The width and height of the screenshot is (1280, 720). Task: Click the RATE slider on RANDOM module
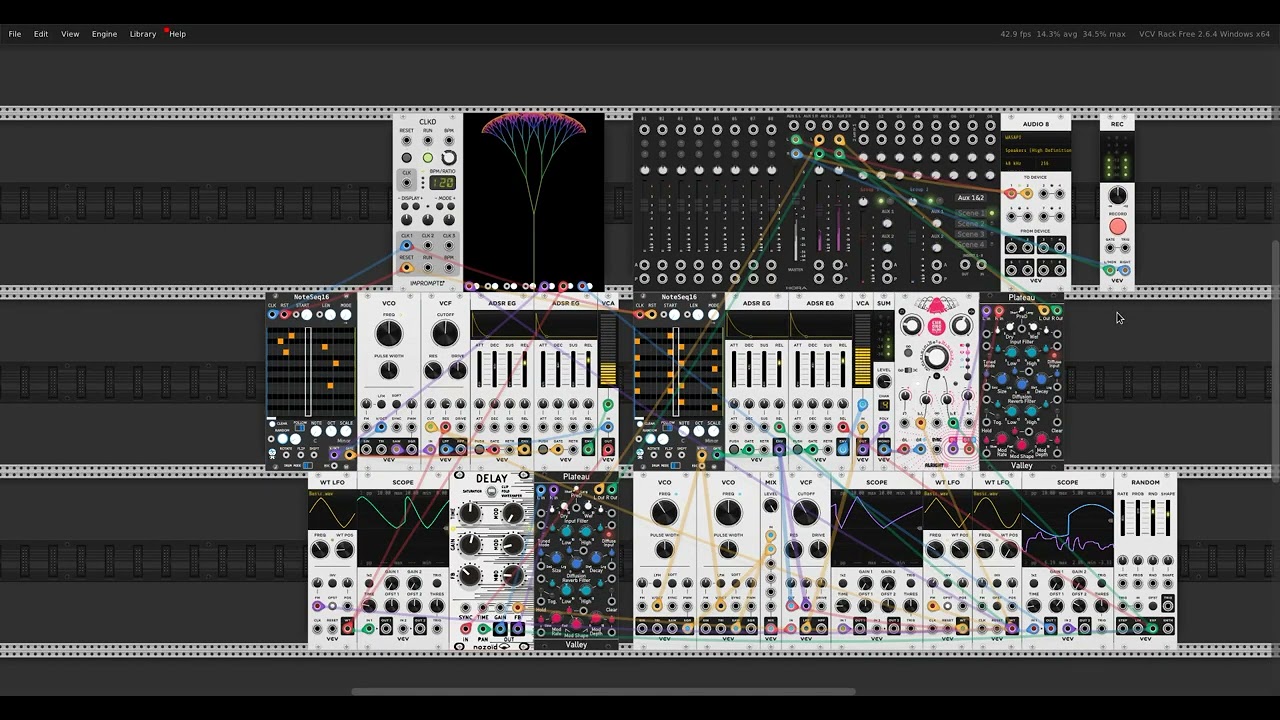click(x=1124, y=518)
